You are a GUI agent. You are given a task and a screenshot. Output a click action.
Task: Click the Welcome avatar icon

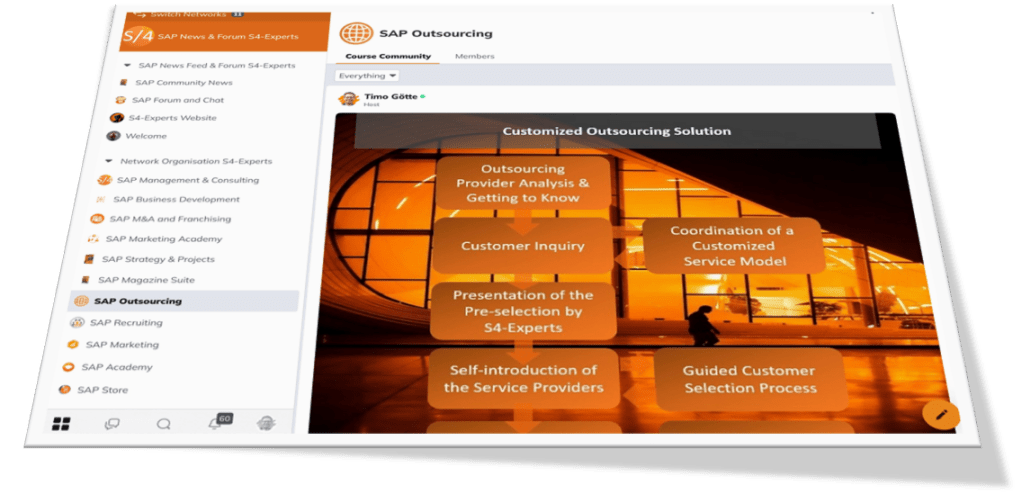click(x=113, y=136)
